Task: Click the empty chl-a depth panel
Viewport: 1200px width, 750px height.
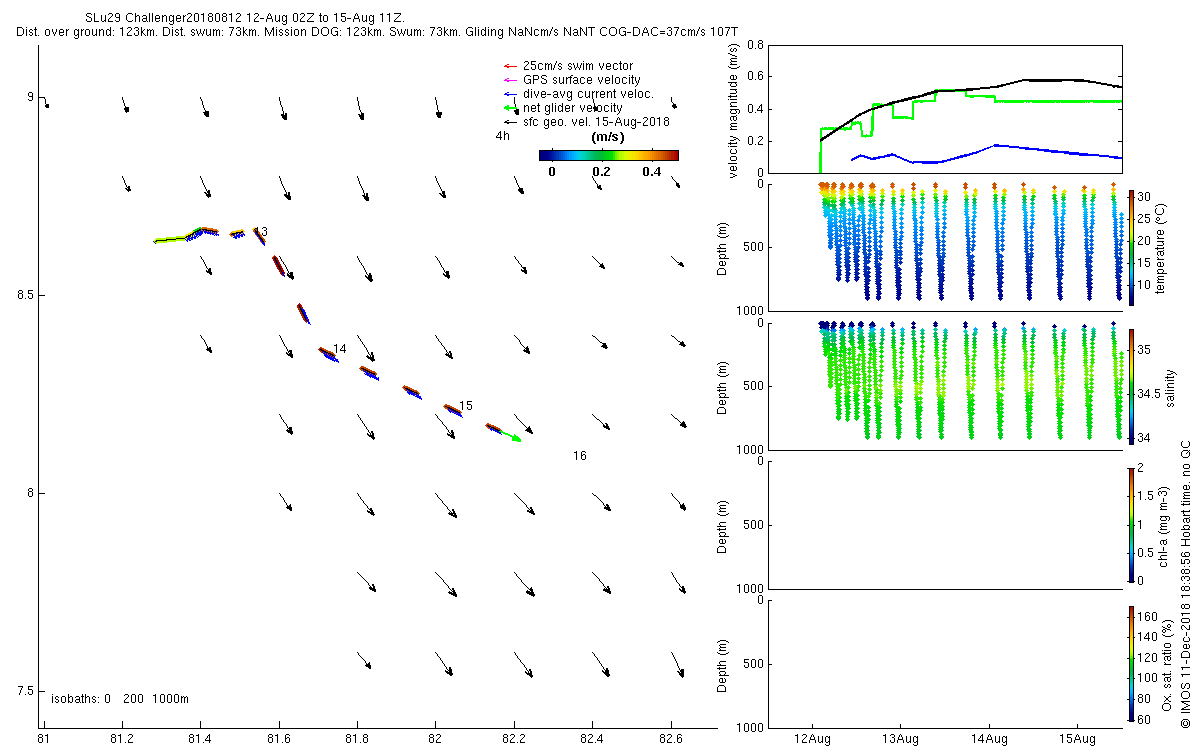Action: pyautogui.click(x=943, y=524)
